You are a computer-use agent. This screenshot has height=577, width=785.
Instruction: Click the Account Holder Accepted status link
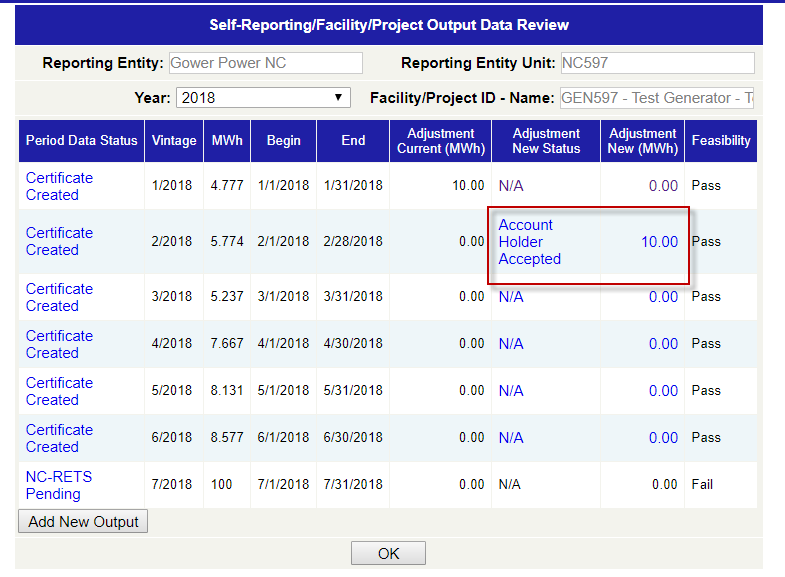[x=529, y=242]
